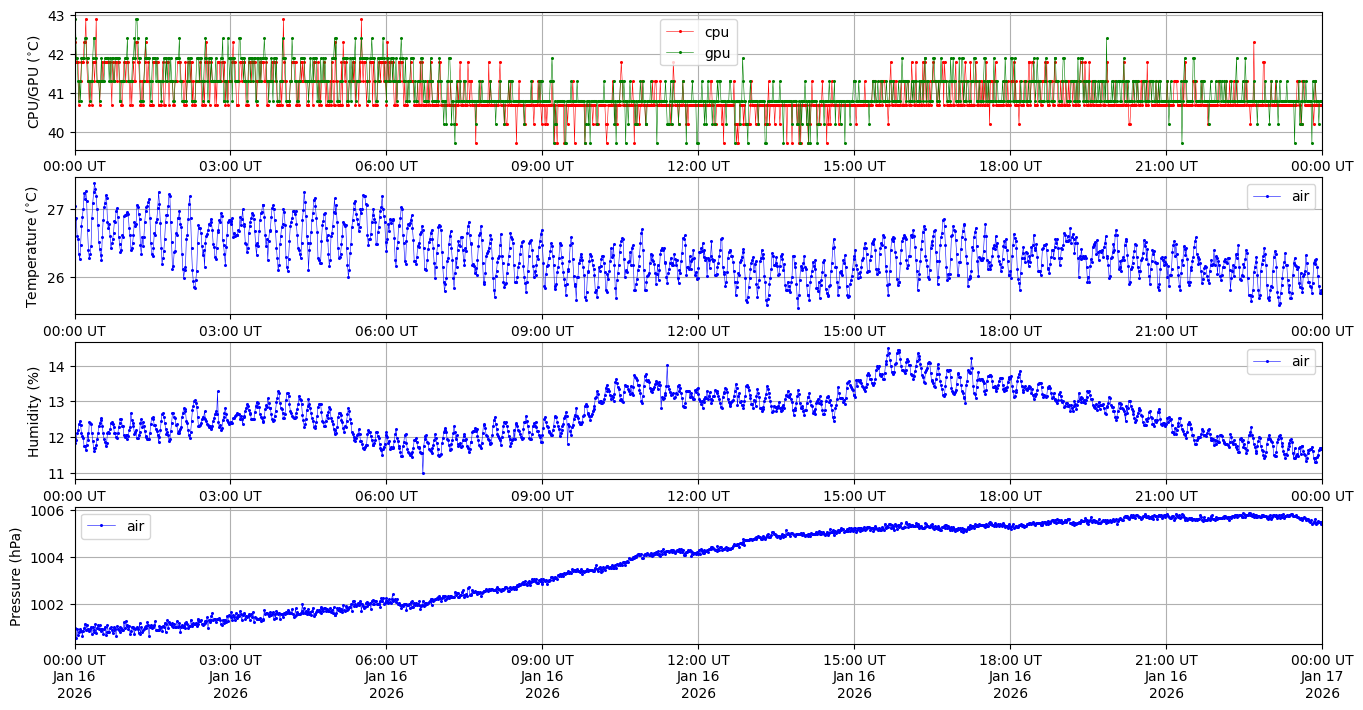Click the 12:00 UT tick under the CPU/GPU plot
Image resolution: width=1363 pixels, height=710 pixels.
[698, 166]
